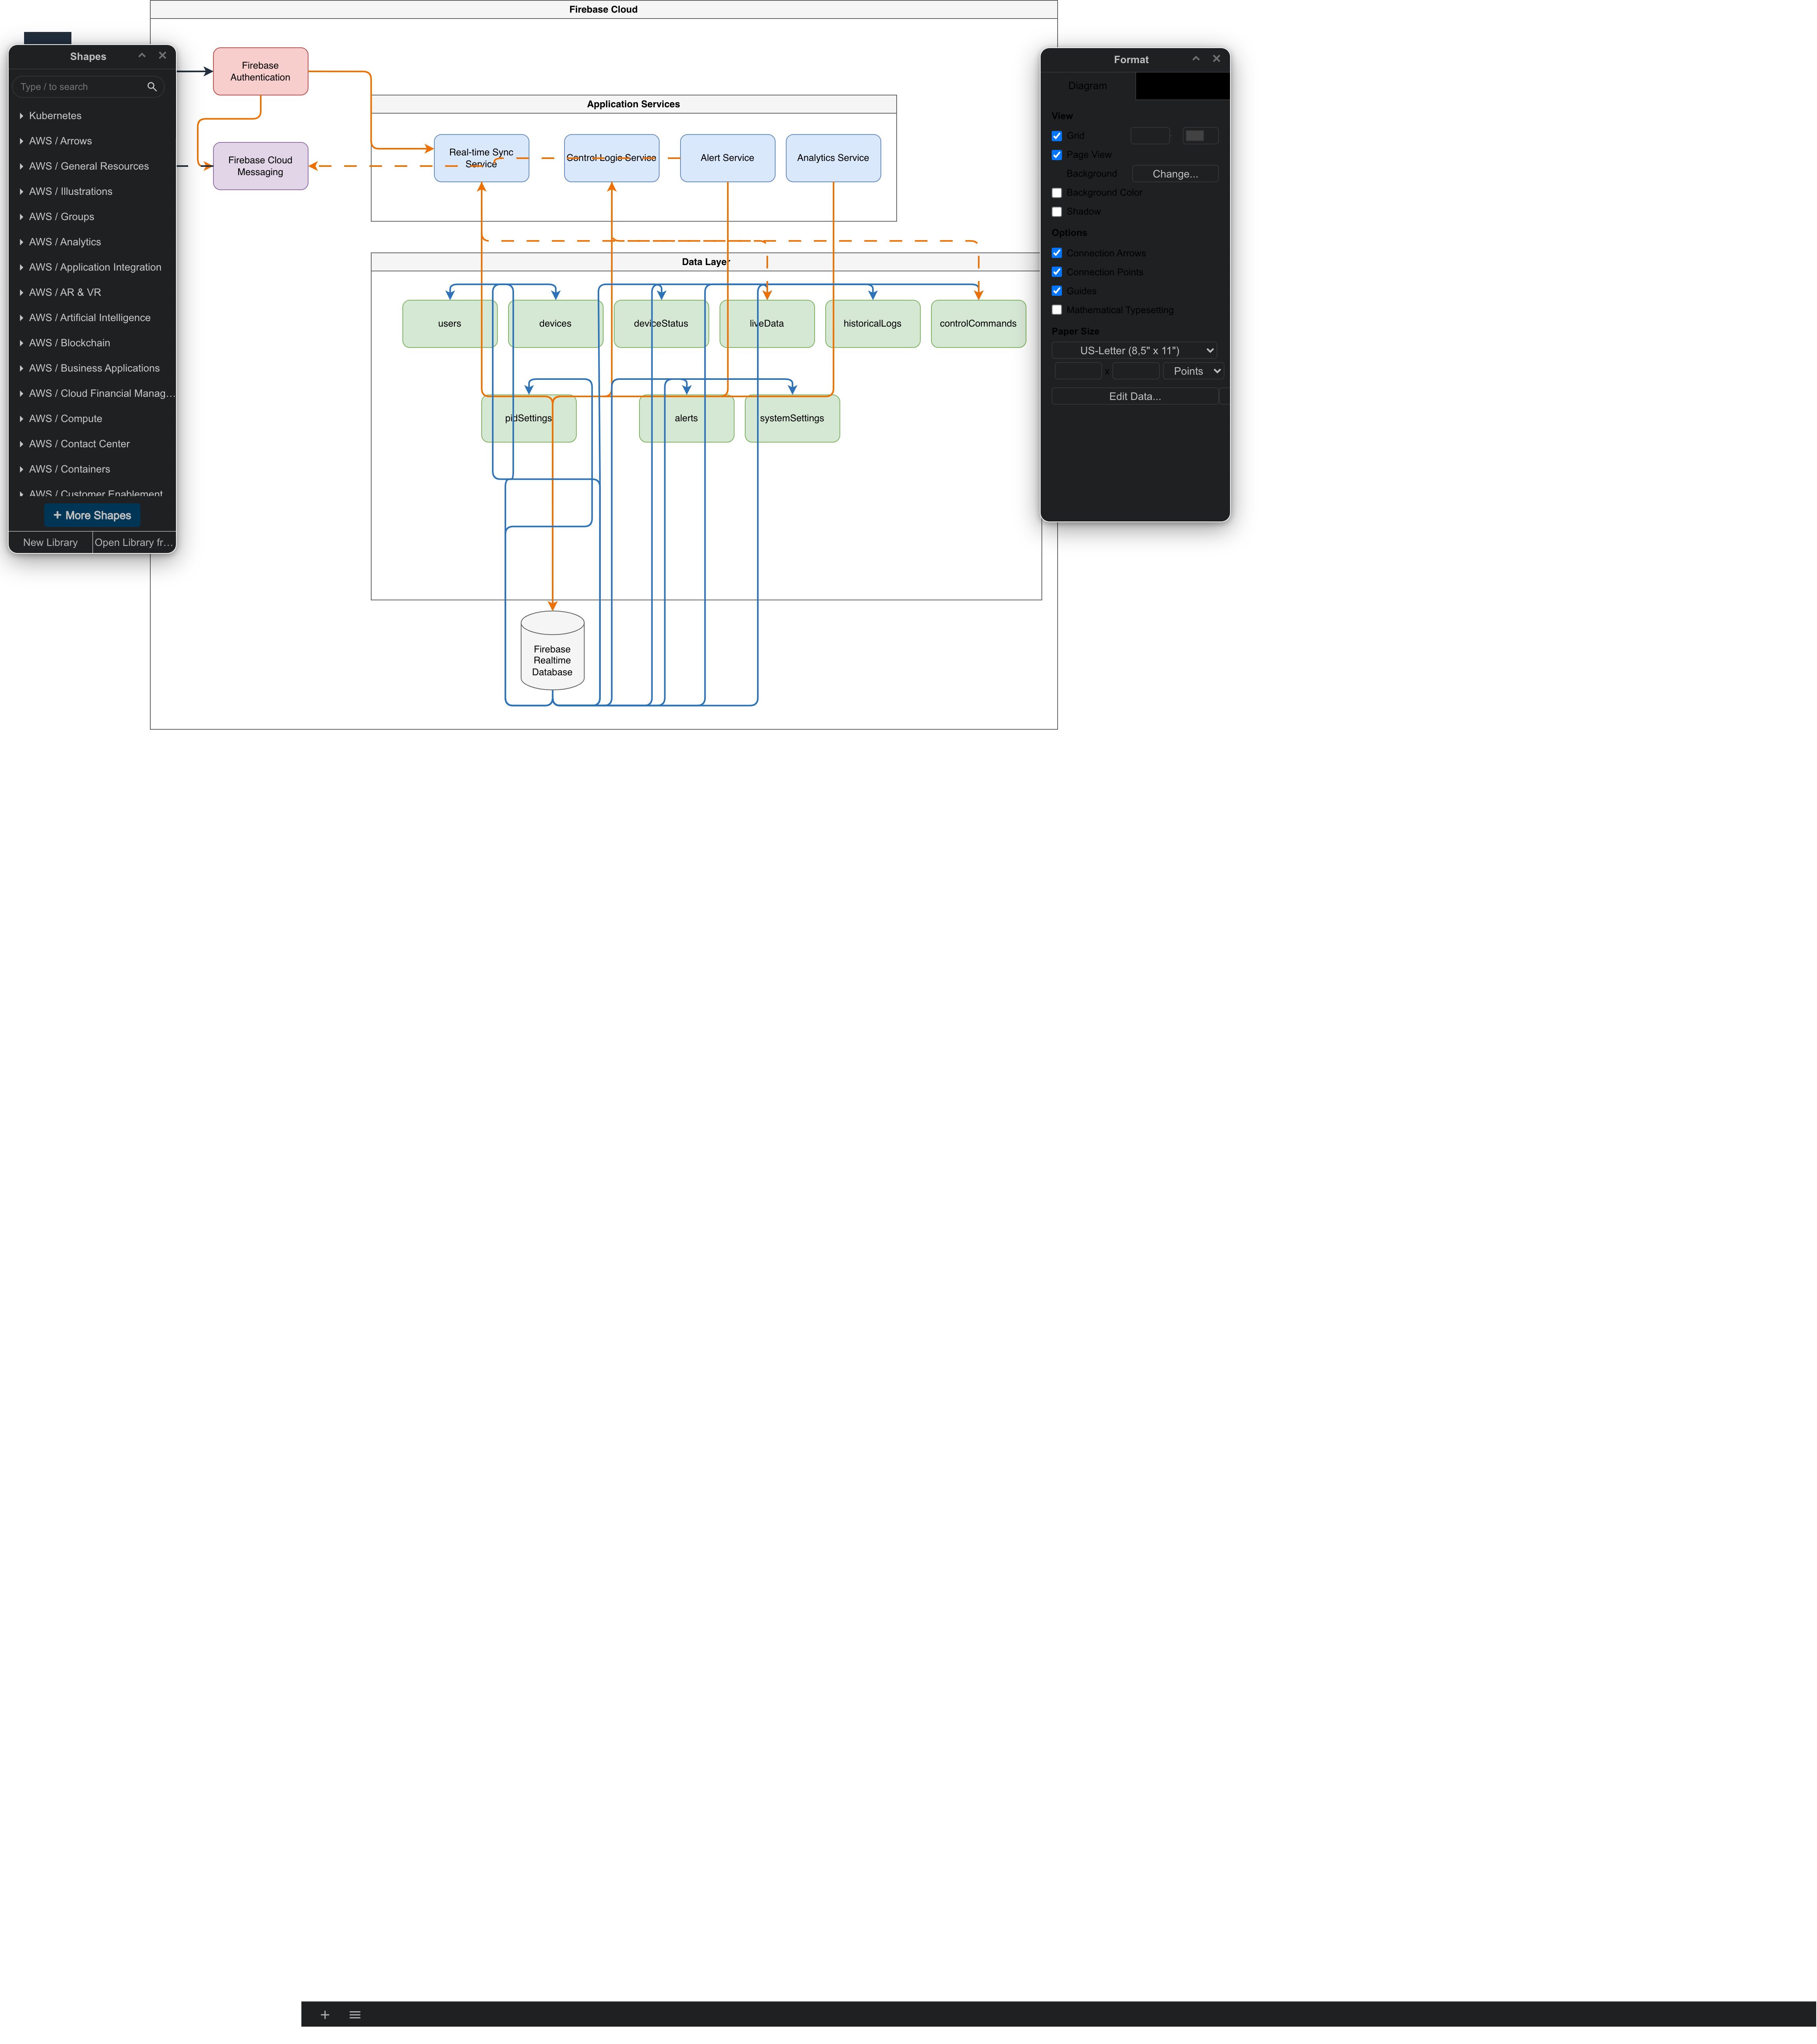Expand the AWS / Compute library
The height and width of the screenshot is (2044, 1817).
click(92, 419)
